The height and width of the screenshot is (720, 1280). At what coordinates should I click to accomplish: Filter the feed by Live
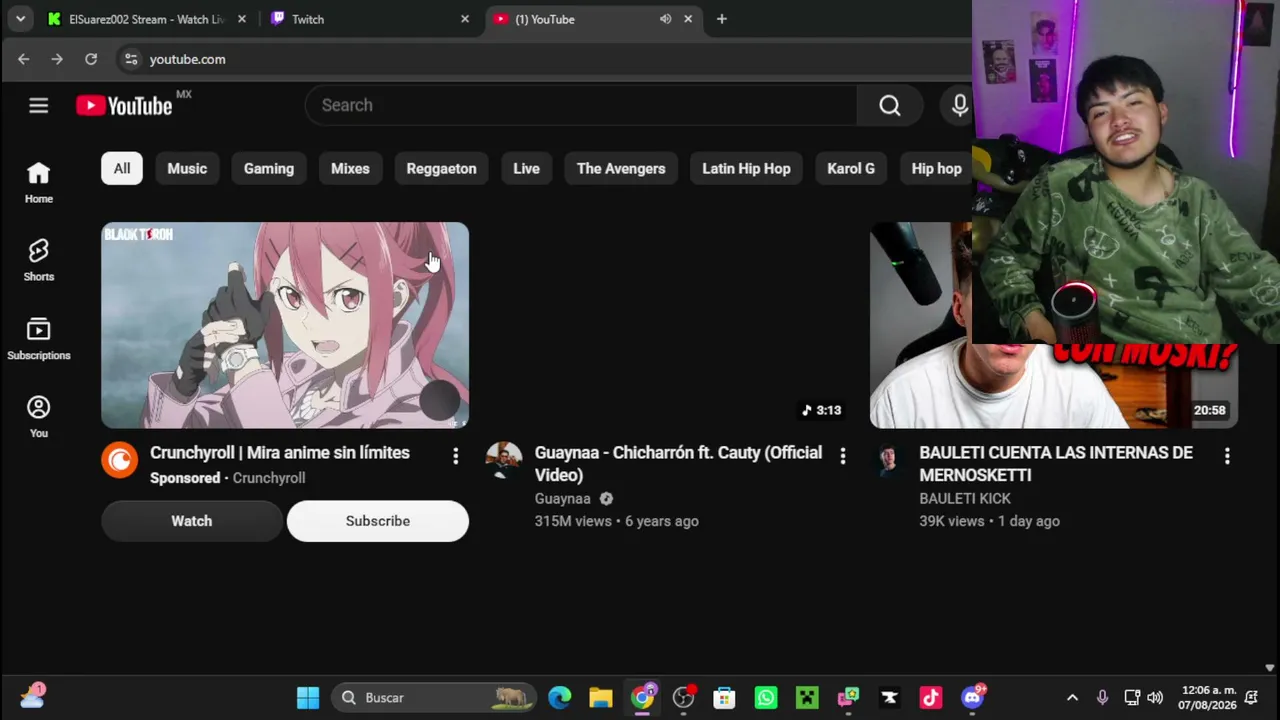[x=526, y=168]
